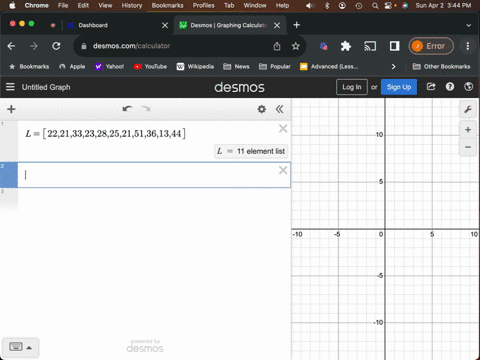Switch to the Dashboard tab

point(93,25)
